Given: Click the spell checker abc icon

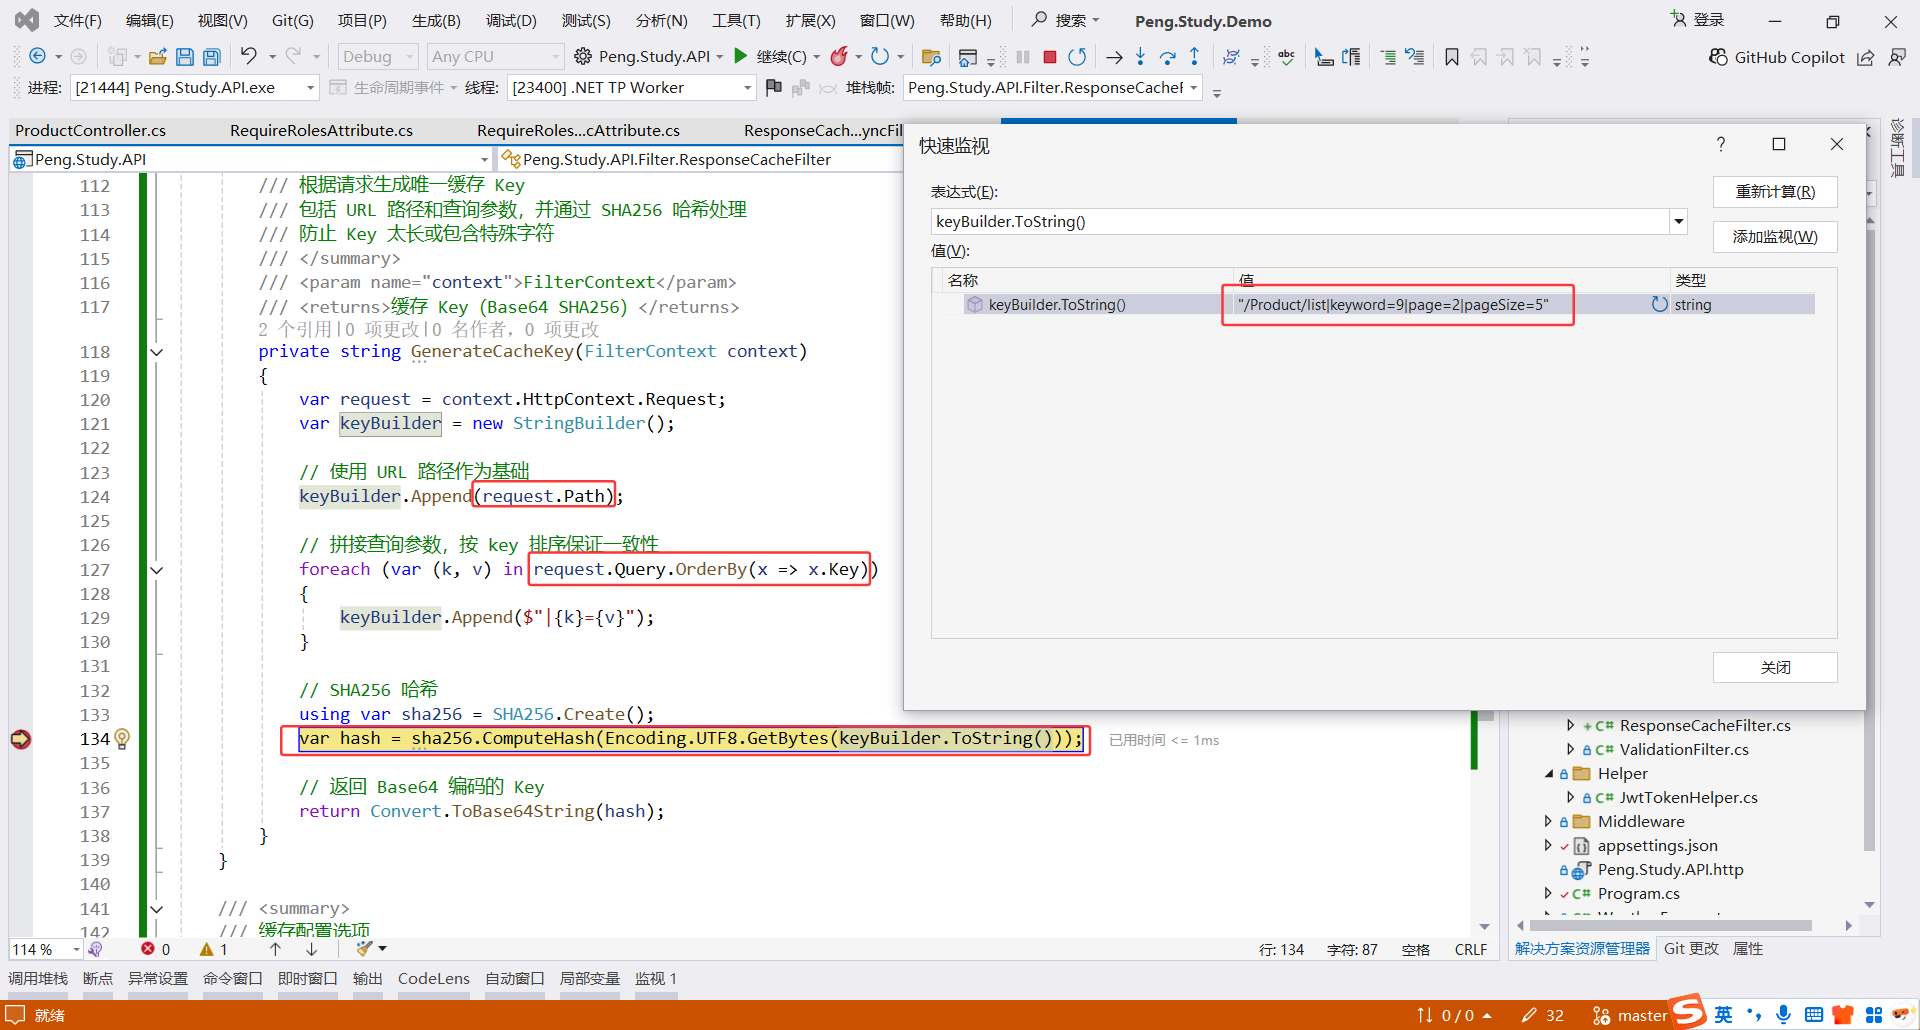Looking at the screenshot, I should tap(1286, 57).
